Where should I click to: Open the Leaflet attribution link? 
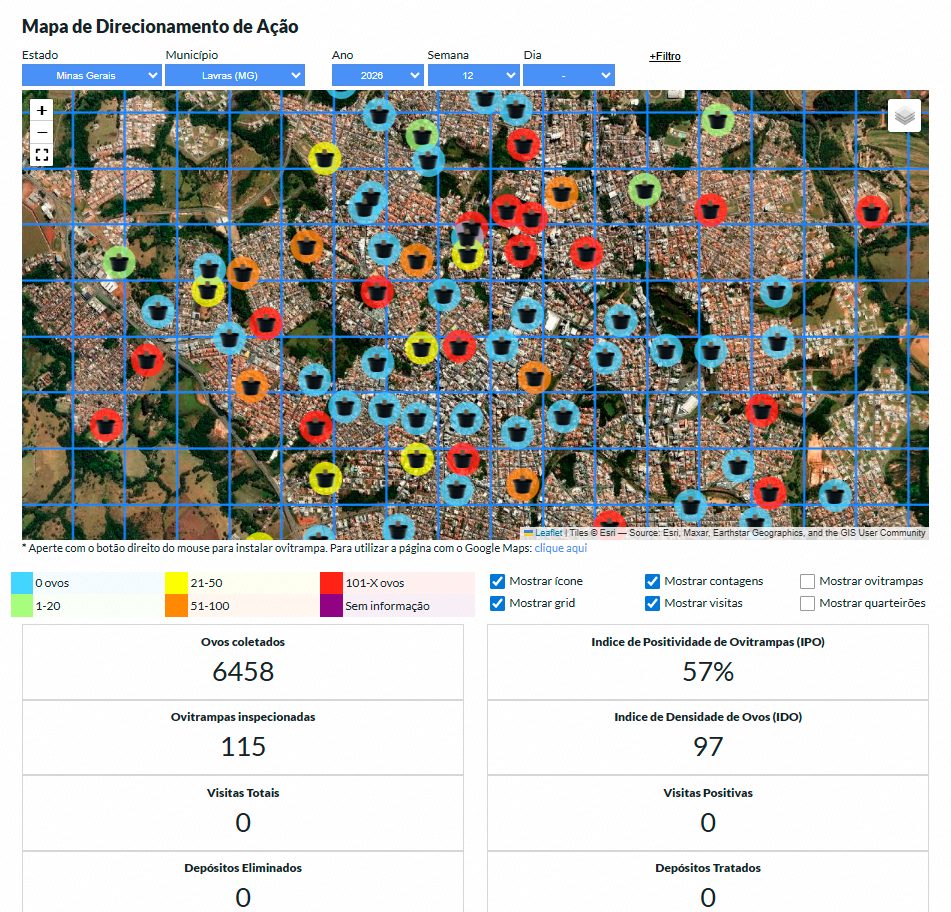pyautogui.click(x=548, y=534)
